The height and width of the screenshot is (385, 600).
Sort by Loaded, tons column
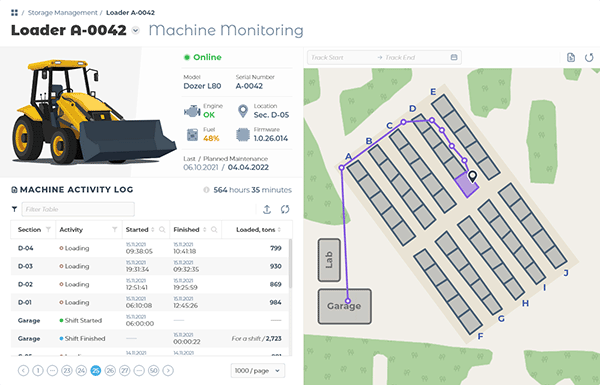279,230
